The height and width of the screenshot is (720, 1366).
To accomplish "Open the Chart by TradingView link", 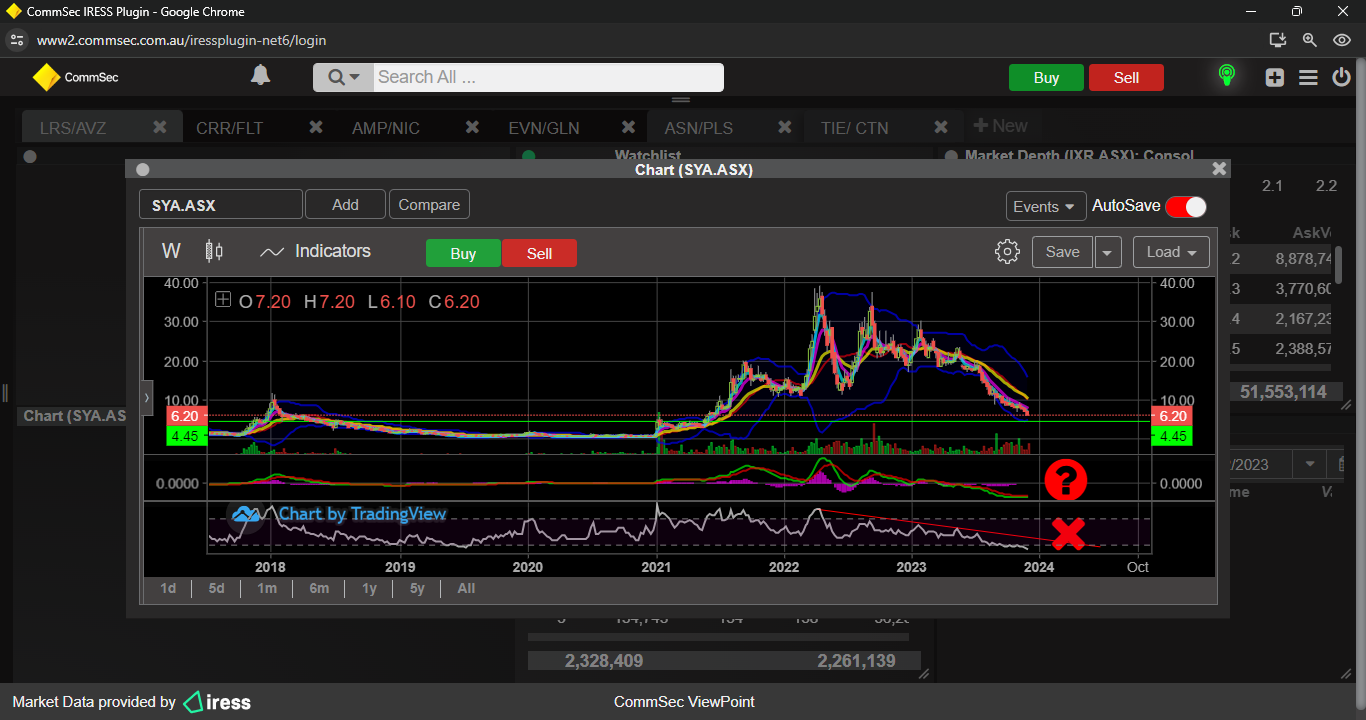I will click(339, 514).
